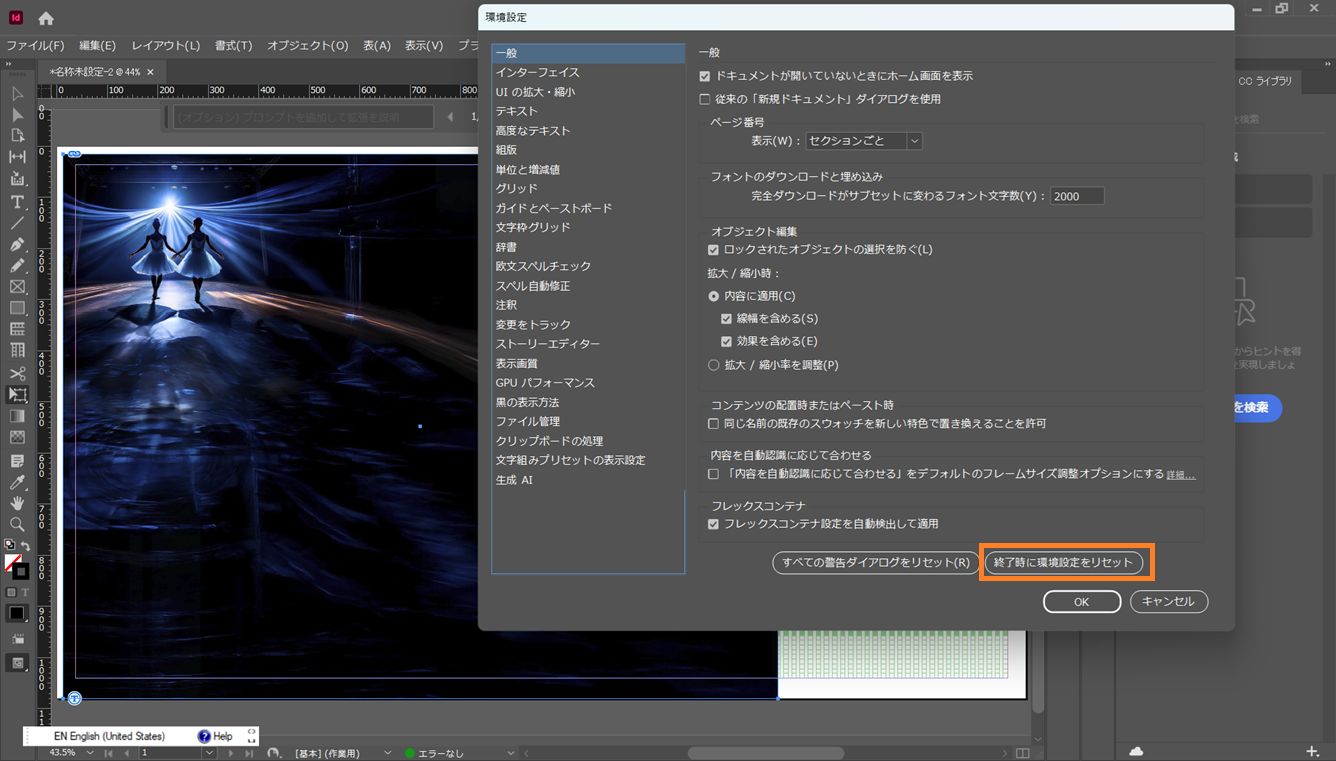Enable 同じ名前の既存のスウォッチ replacement checkbox
The image size is (1336, 761).
click(x=713, y=424)
